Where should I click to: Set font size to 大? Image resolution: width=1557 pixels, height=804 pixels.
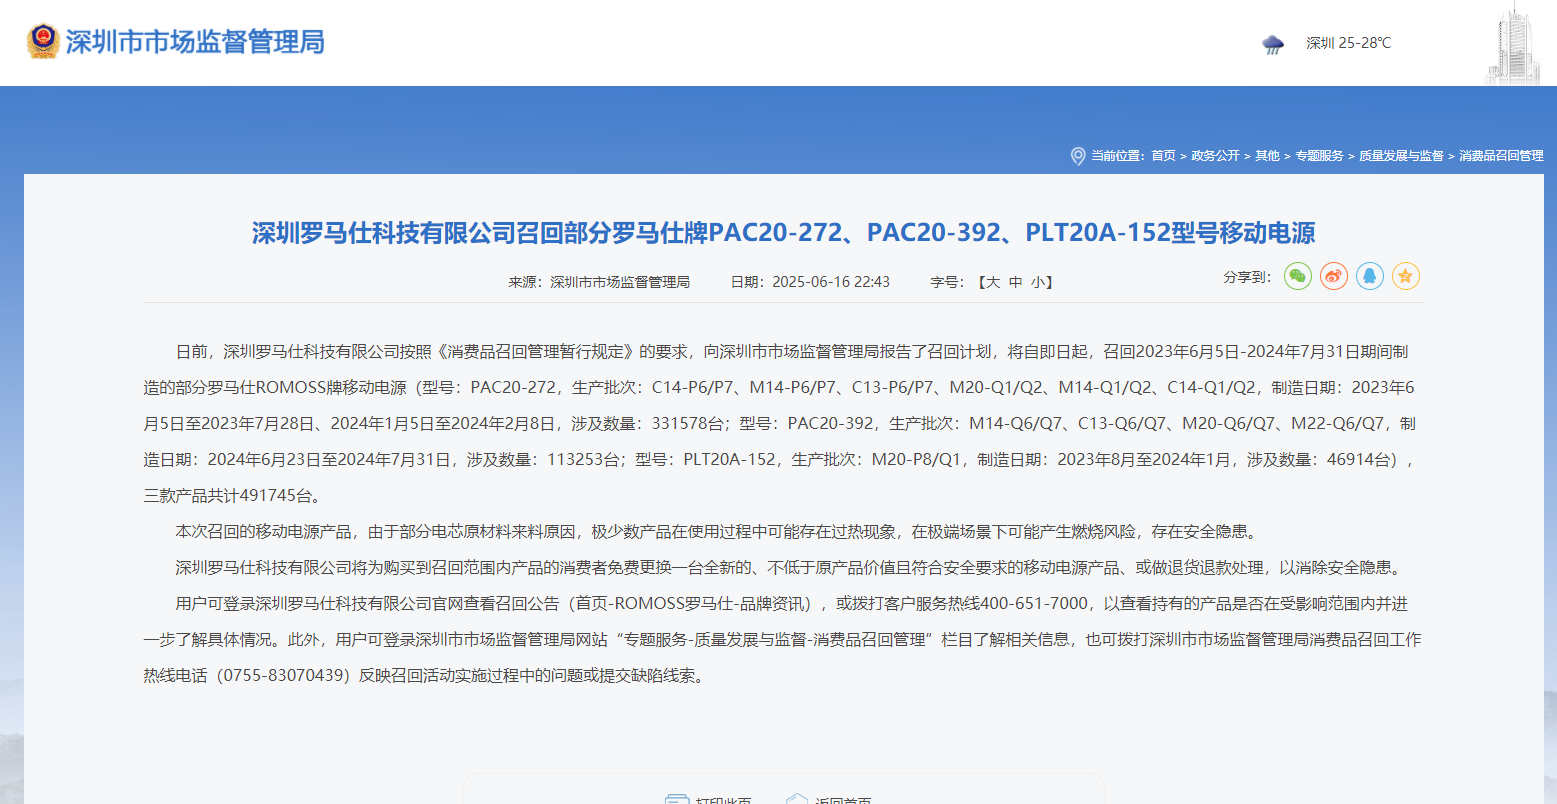(x=992, y=282)
